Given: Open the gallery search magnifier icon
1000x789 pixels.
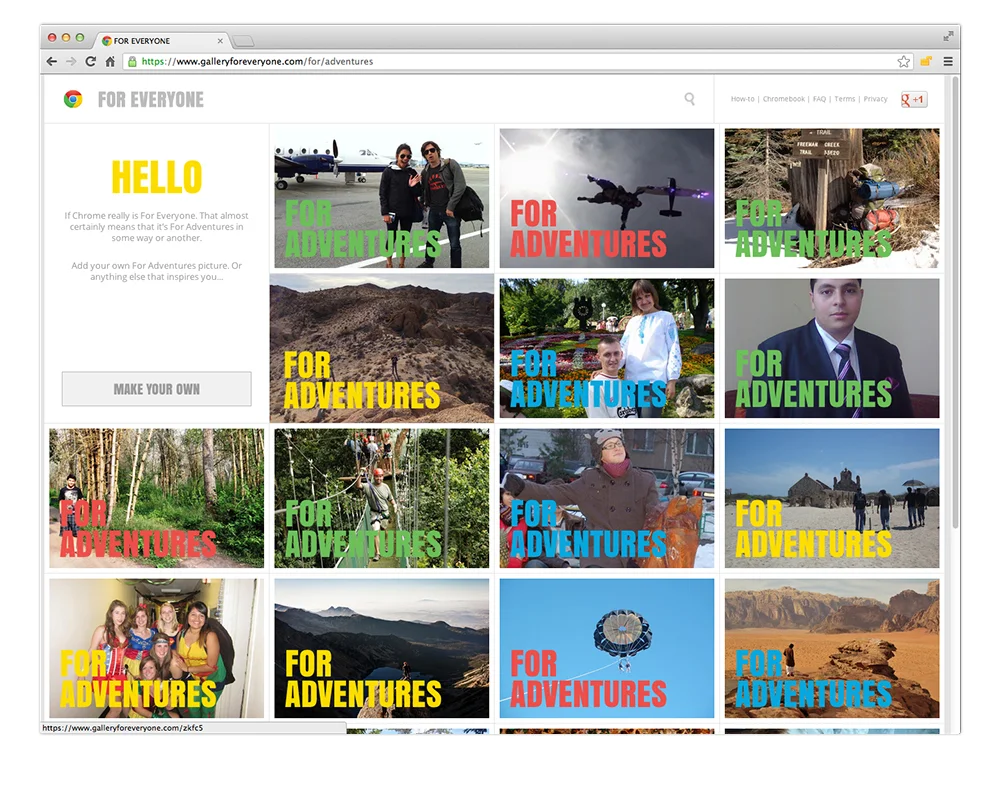Looking at the screenshot, I should coord(689,99).
